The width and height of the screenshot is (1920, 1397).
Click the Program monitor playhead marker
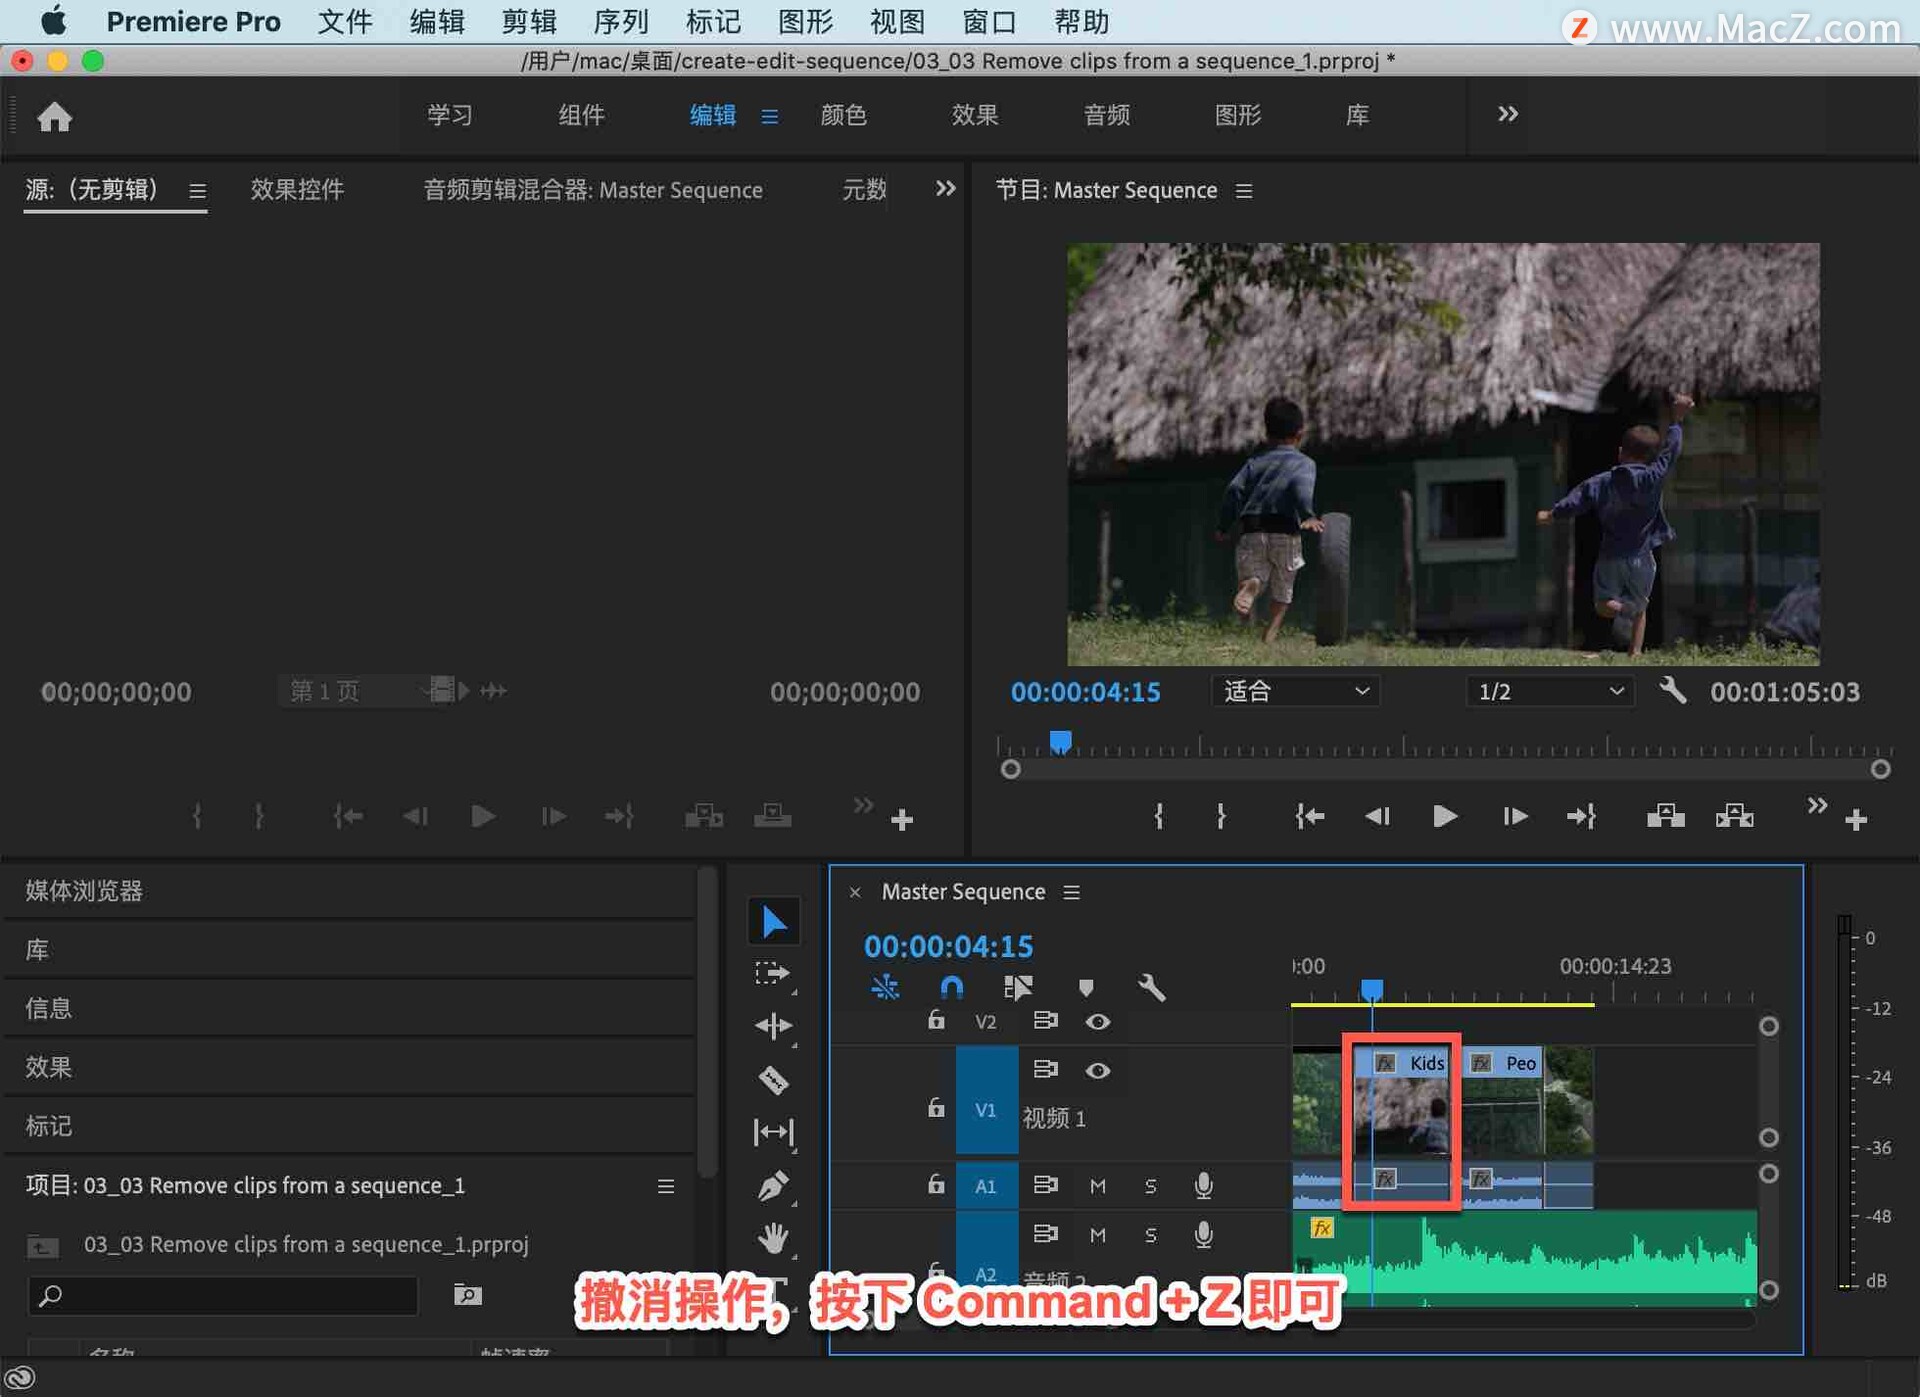tap(1061, 742)
